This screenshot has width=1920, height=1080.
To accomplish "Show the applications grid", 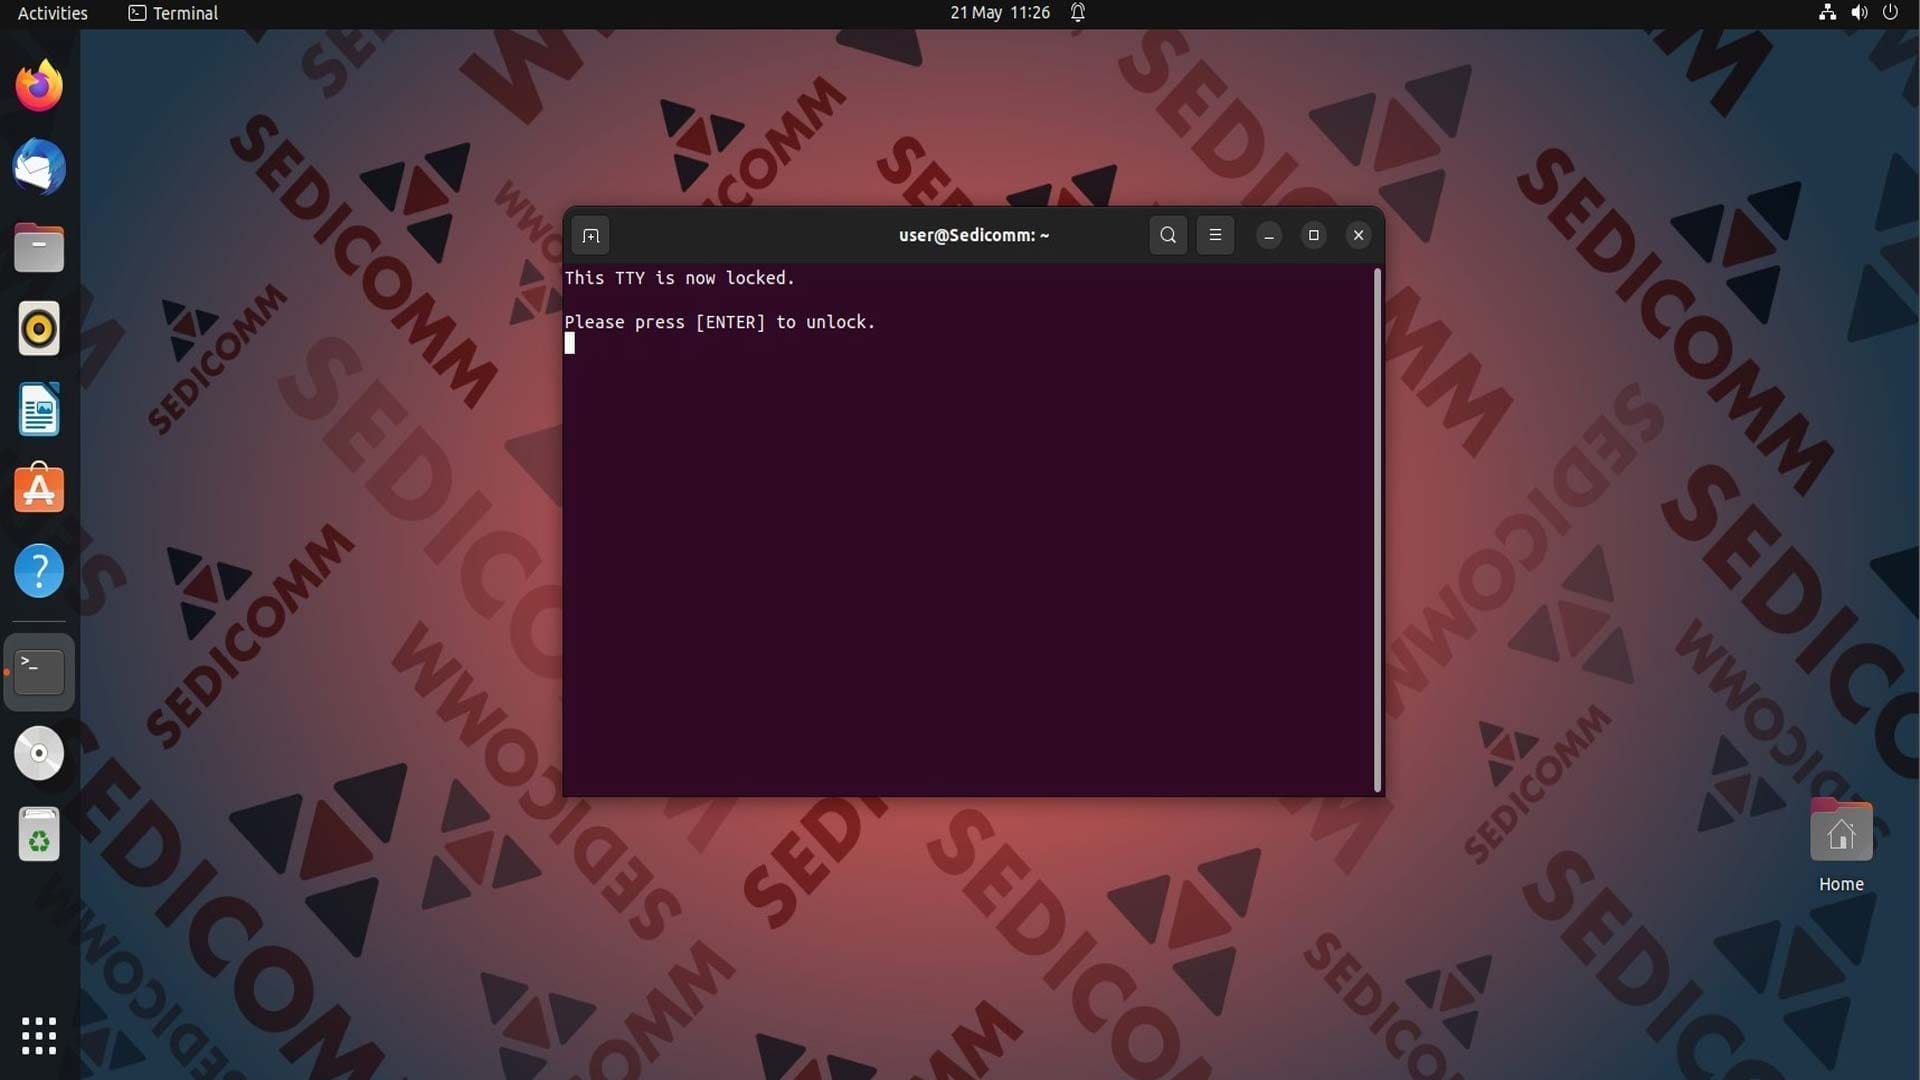I will coord(39,1036).
